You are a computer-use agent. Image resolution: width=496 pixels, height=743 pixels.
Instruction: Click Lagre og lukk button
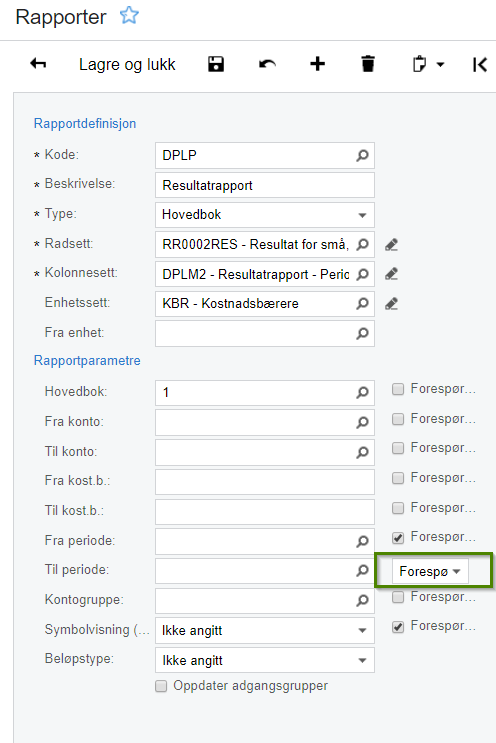click(x=127, y=64)
